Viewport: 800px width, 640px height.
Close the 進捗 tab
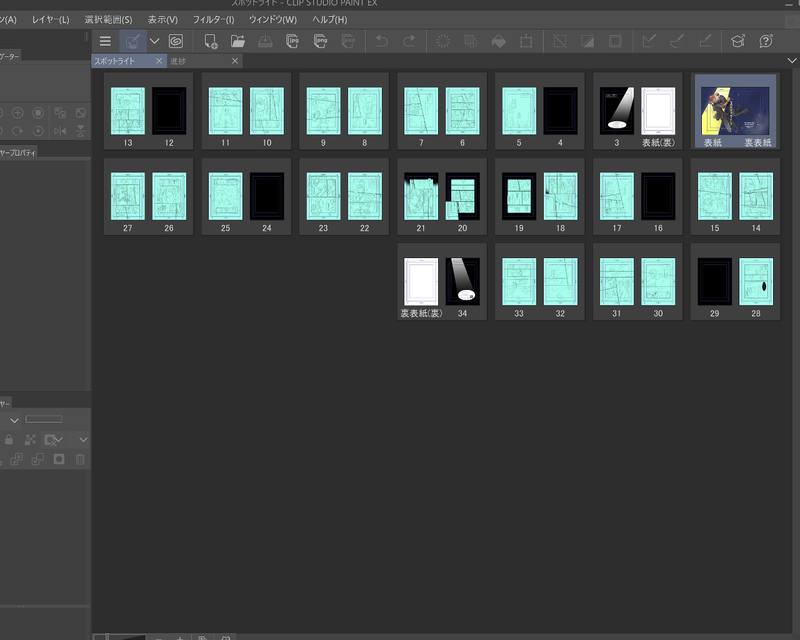tap(235, 61)
